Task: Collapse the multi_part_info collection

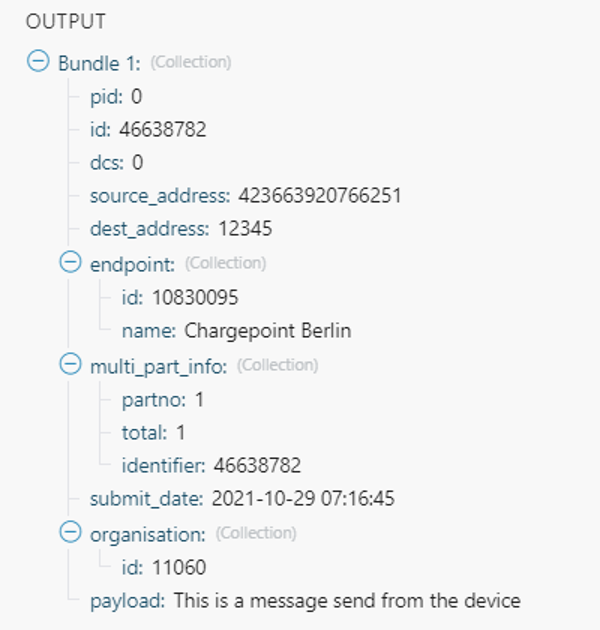Action: (70, 365)
